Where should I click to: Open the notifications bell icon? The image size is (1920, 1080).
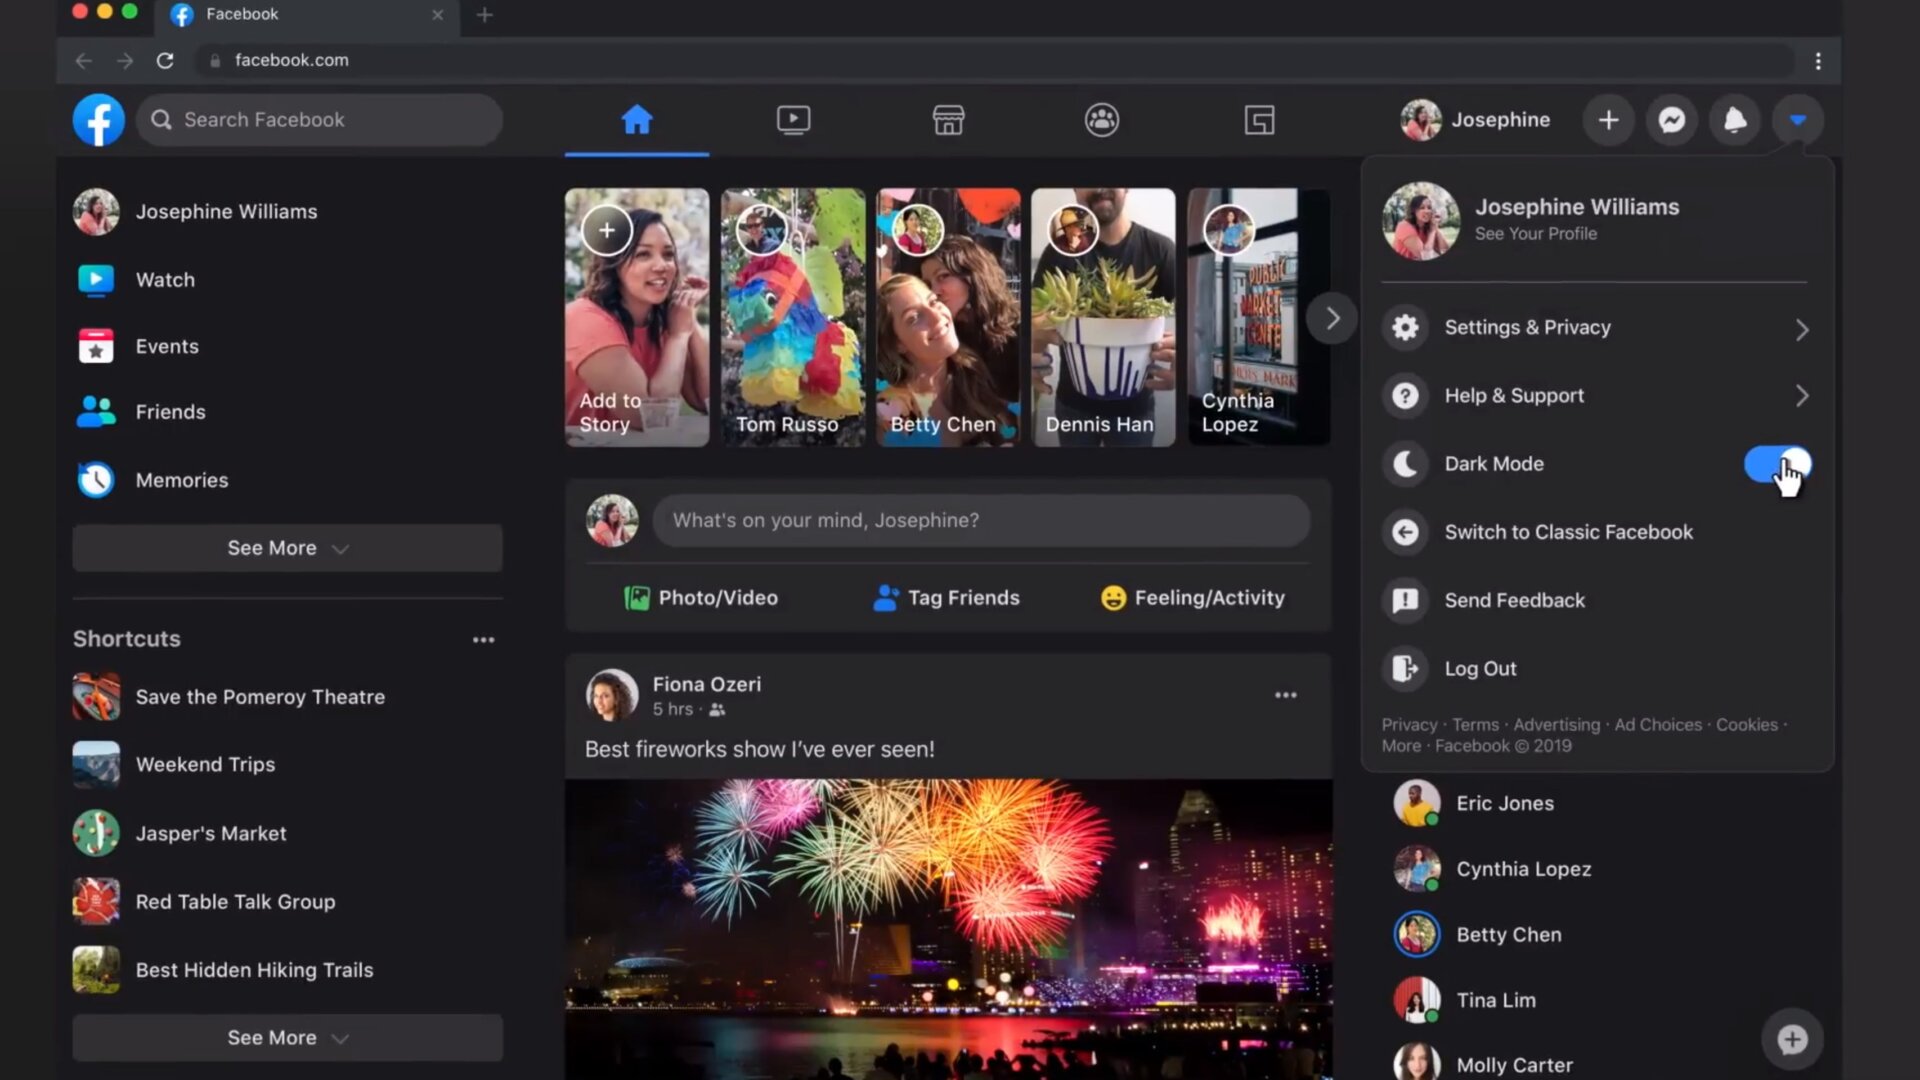[1735, 120]
